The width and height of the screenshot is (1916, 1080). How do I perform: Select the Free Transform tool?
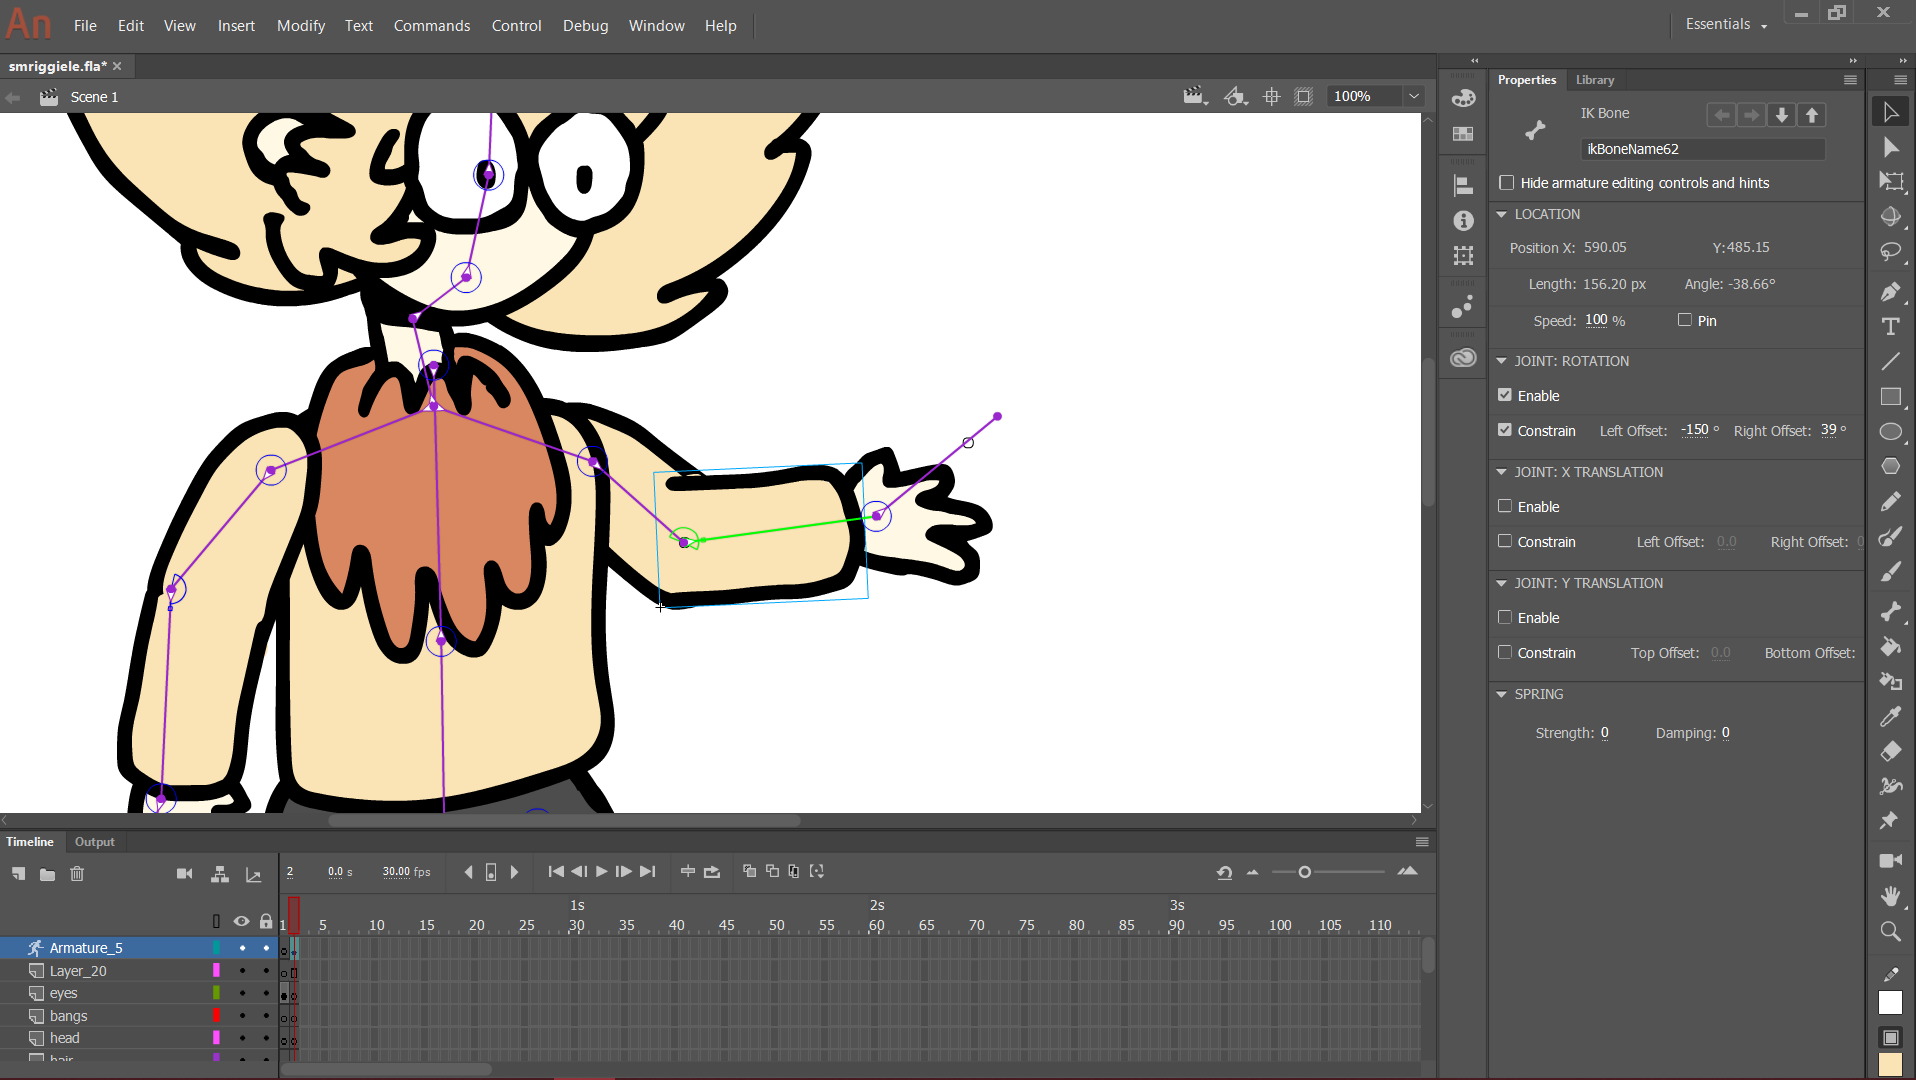coord(1890,181)
